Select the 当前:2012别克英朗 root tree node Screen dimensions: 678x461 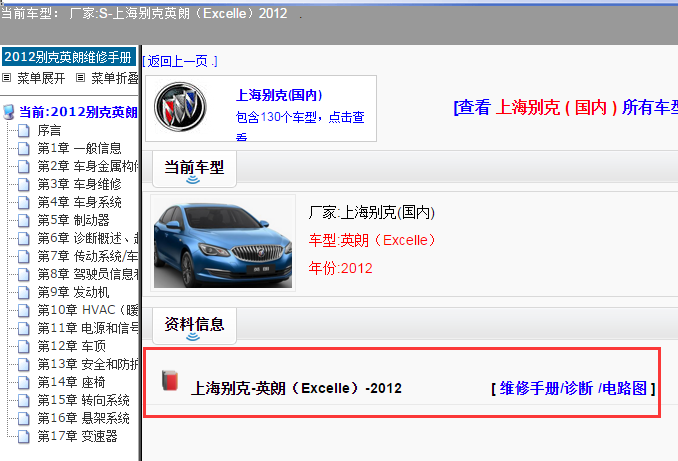click(78, 112)
